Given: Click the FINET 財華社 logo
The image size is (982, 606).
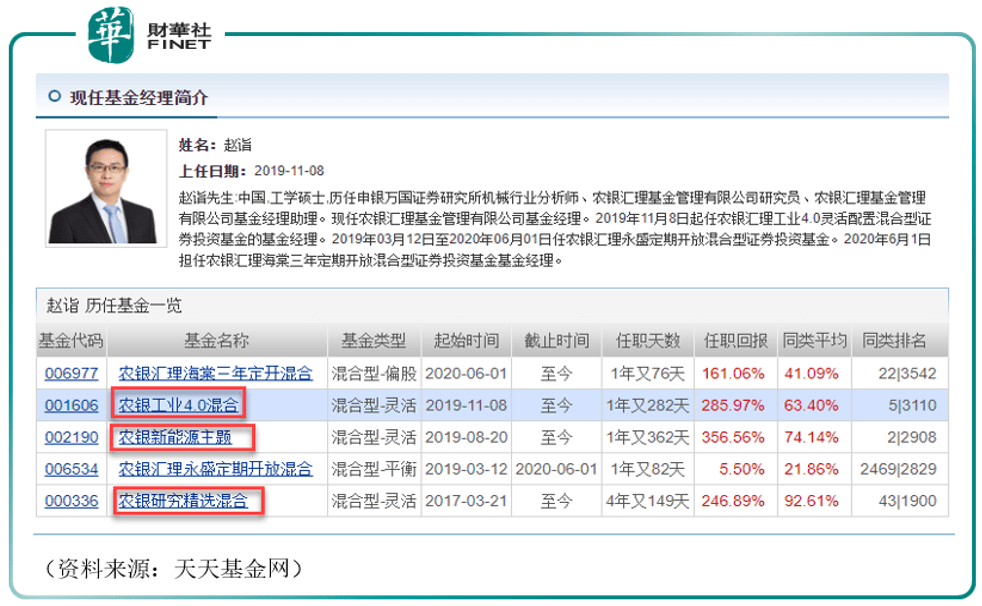Looking at the screenshot, I should [x=150, y=37].
